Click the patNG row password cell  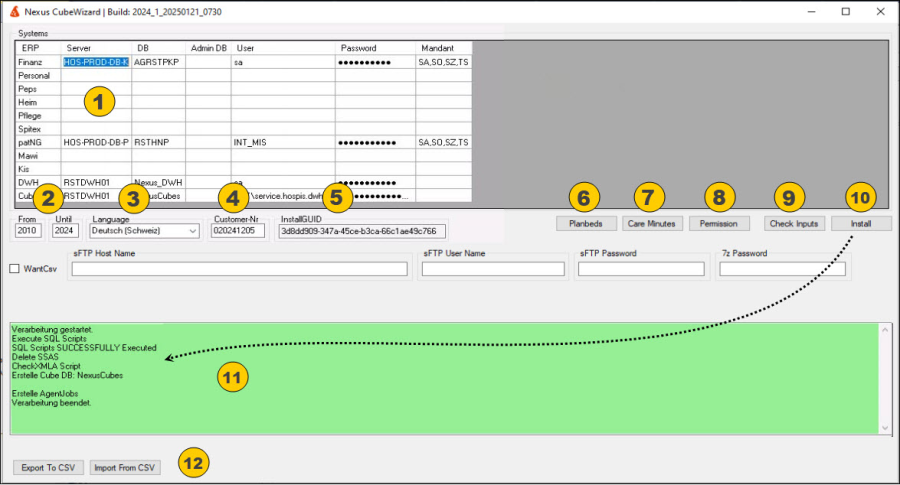coord(375,142)
